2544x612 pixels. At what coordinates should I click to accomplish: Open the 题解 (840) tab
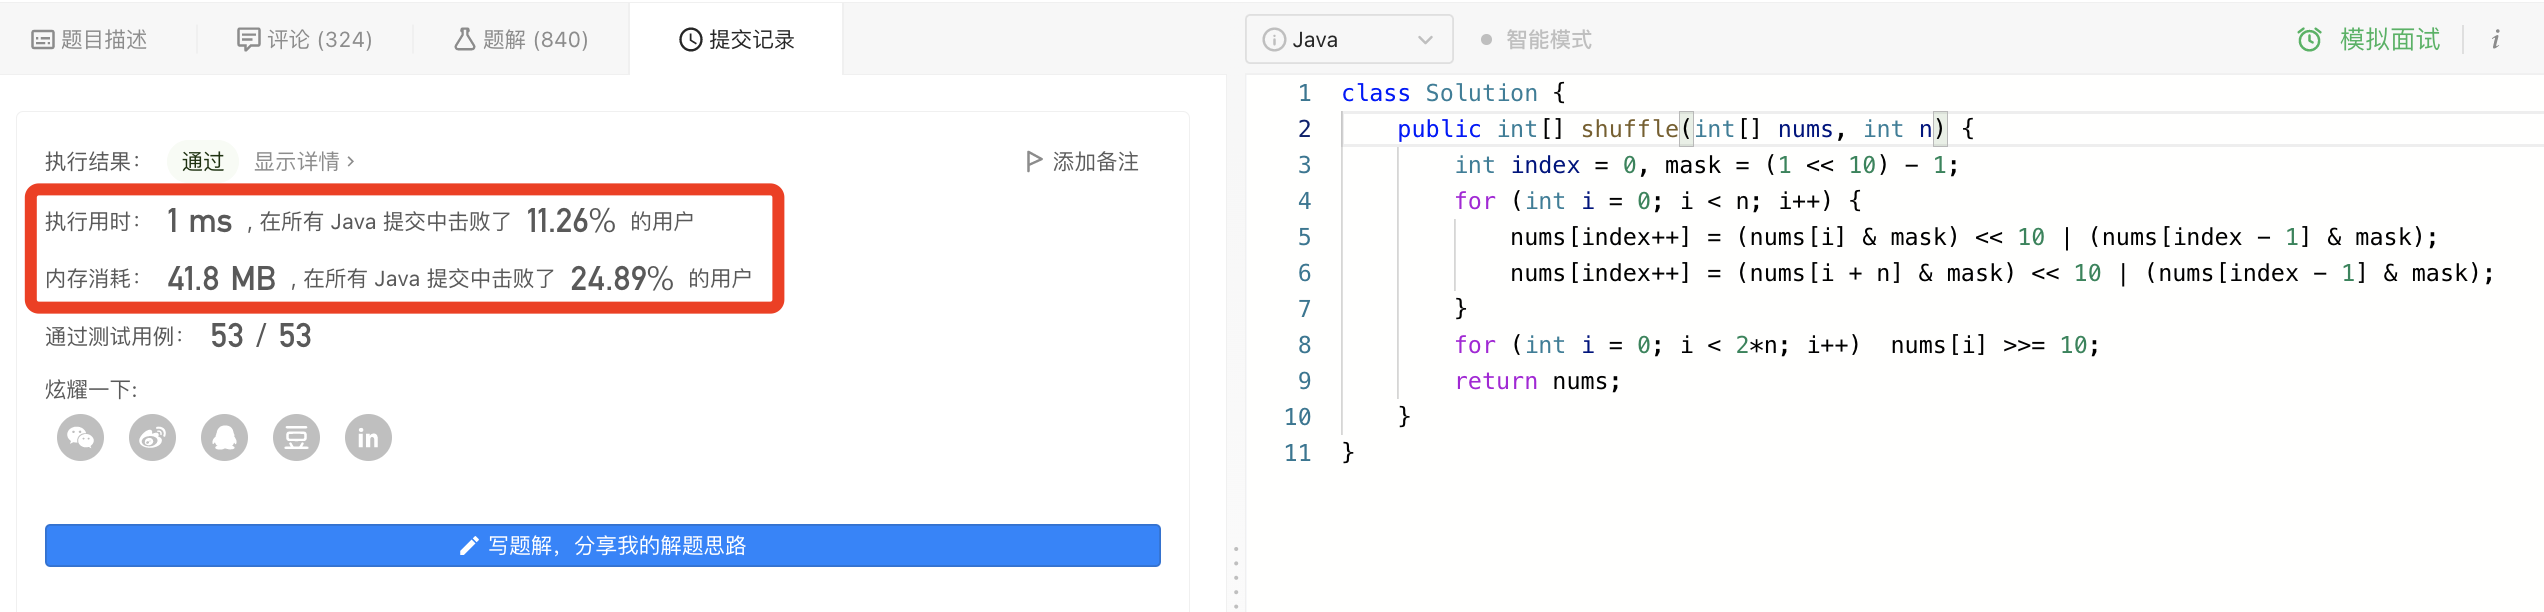click(x=521, y=40)
